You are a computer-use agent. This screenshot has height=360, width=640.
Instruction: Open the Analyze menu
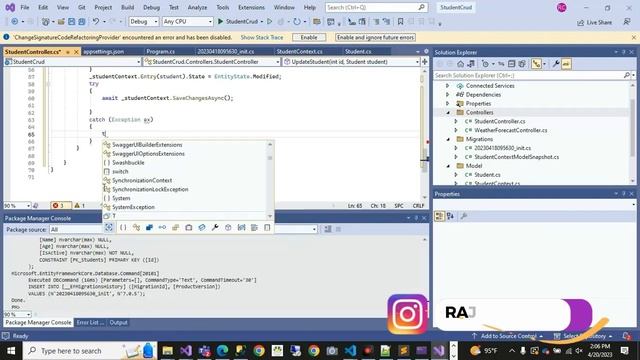[197, 7]
